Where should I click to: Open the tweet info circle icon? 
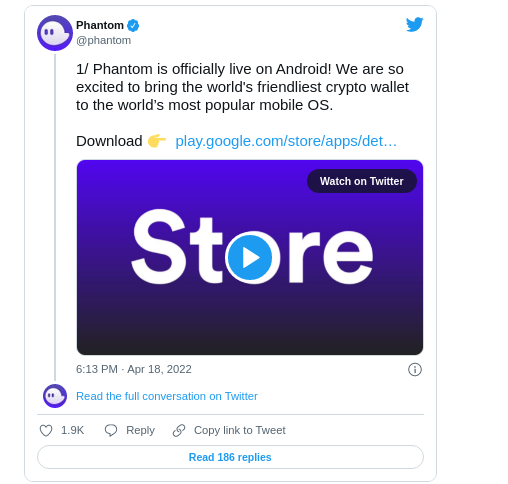coord(415,369)
